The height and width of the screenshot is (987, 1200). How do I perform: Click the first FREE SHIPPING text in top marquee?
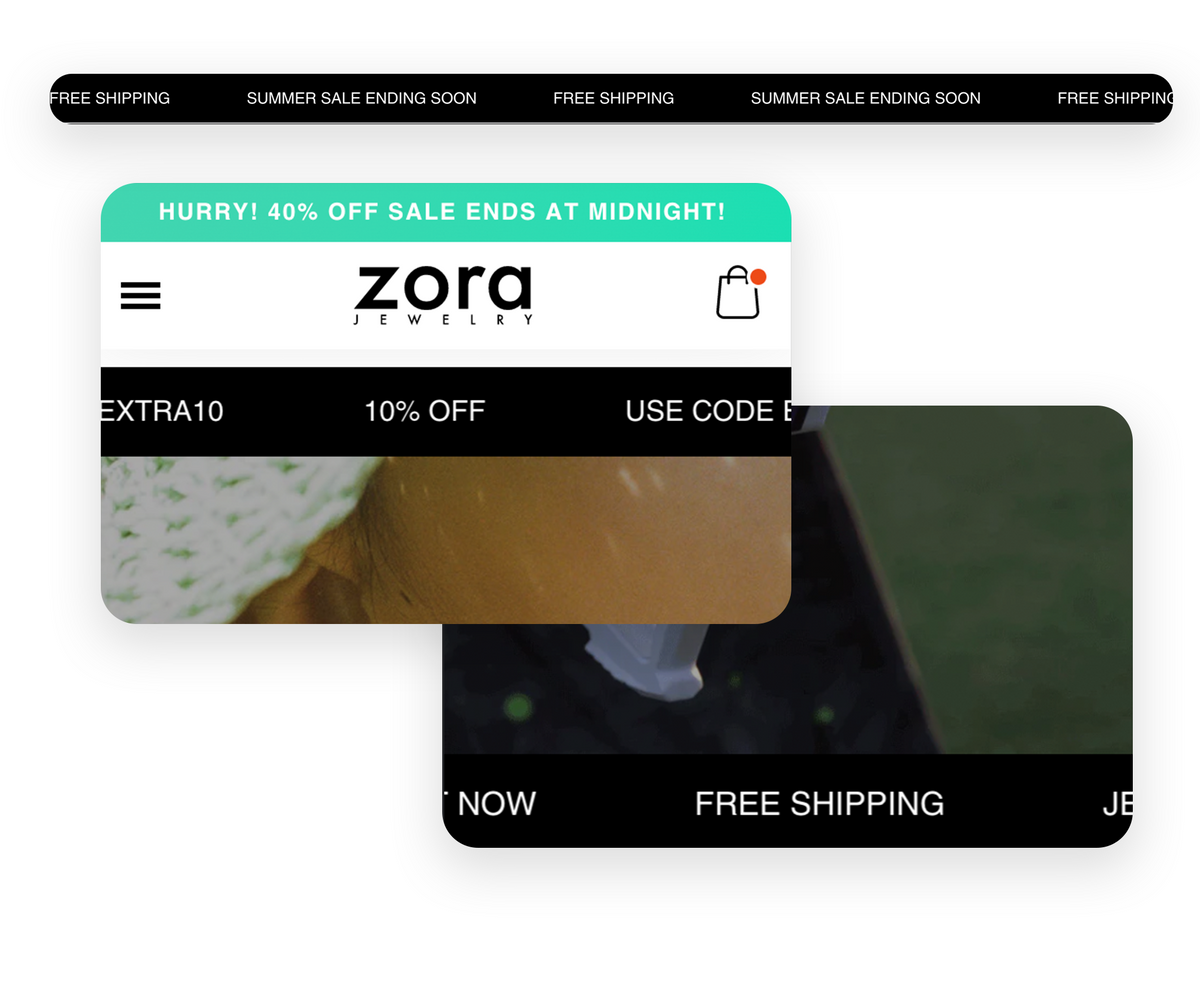(110, 98)
